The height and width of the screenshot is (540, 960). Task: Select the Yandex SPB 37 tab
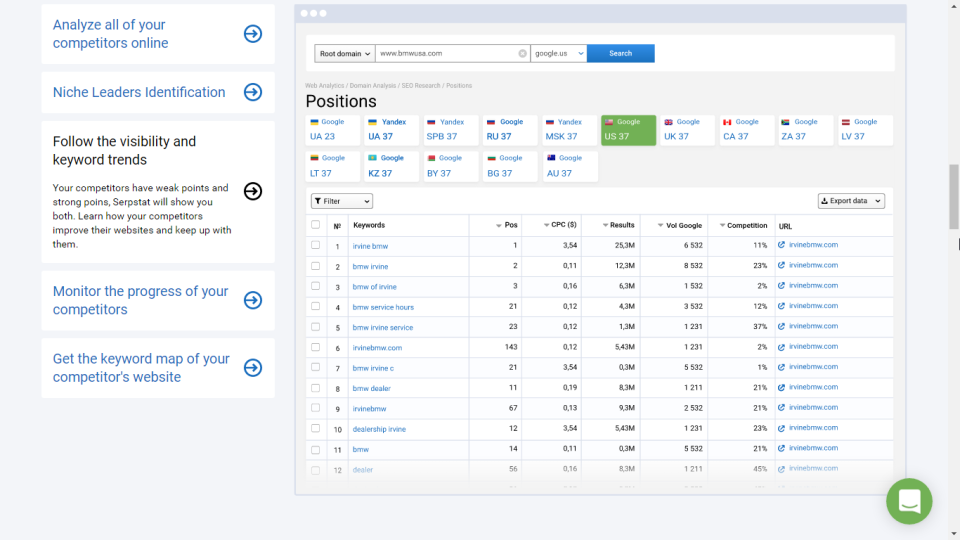(450, 130)
